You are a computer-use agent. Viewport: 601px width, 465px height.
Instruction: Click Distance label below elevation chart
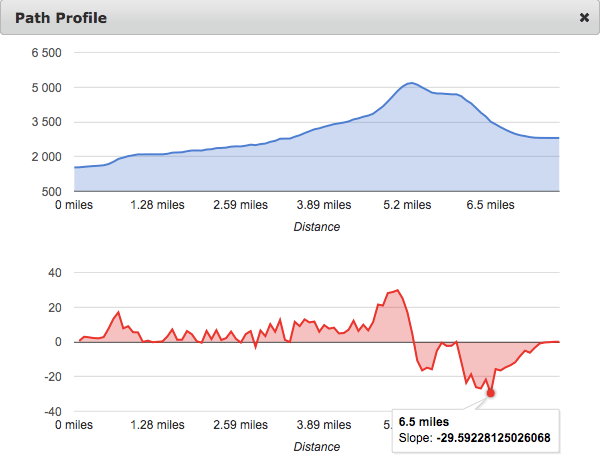pos(316,227)
